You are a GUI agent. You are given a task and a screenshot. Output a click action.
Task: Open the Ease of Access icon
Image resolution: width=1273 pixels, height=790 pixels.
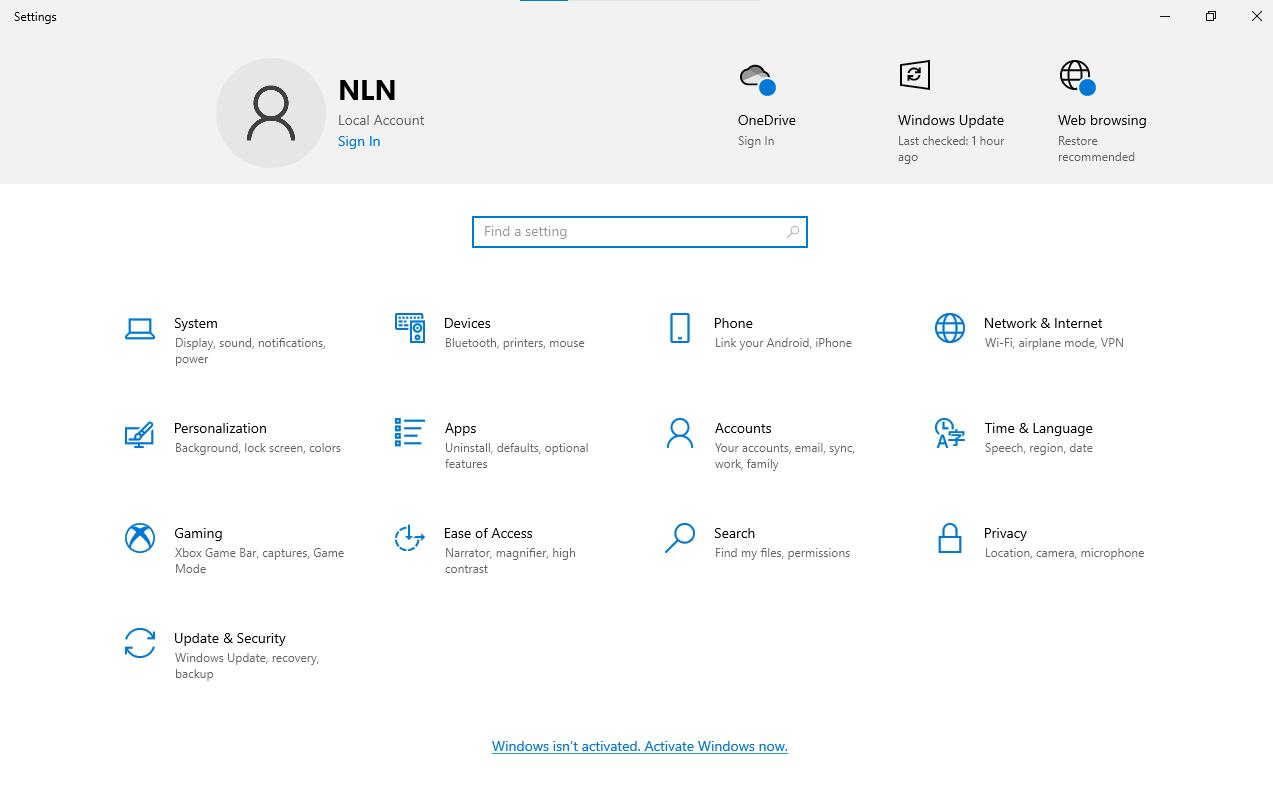(410, 538)
